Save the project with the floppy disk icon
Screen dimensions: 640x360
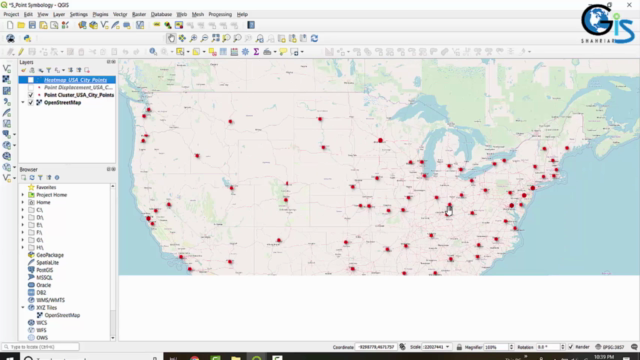tap(32, 25)
